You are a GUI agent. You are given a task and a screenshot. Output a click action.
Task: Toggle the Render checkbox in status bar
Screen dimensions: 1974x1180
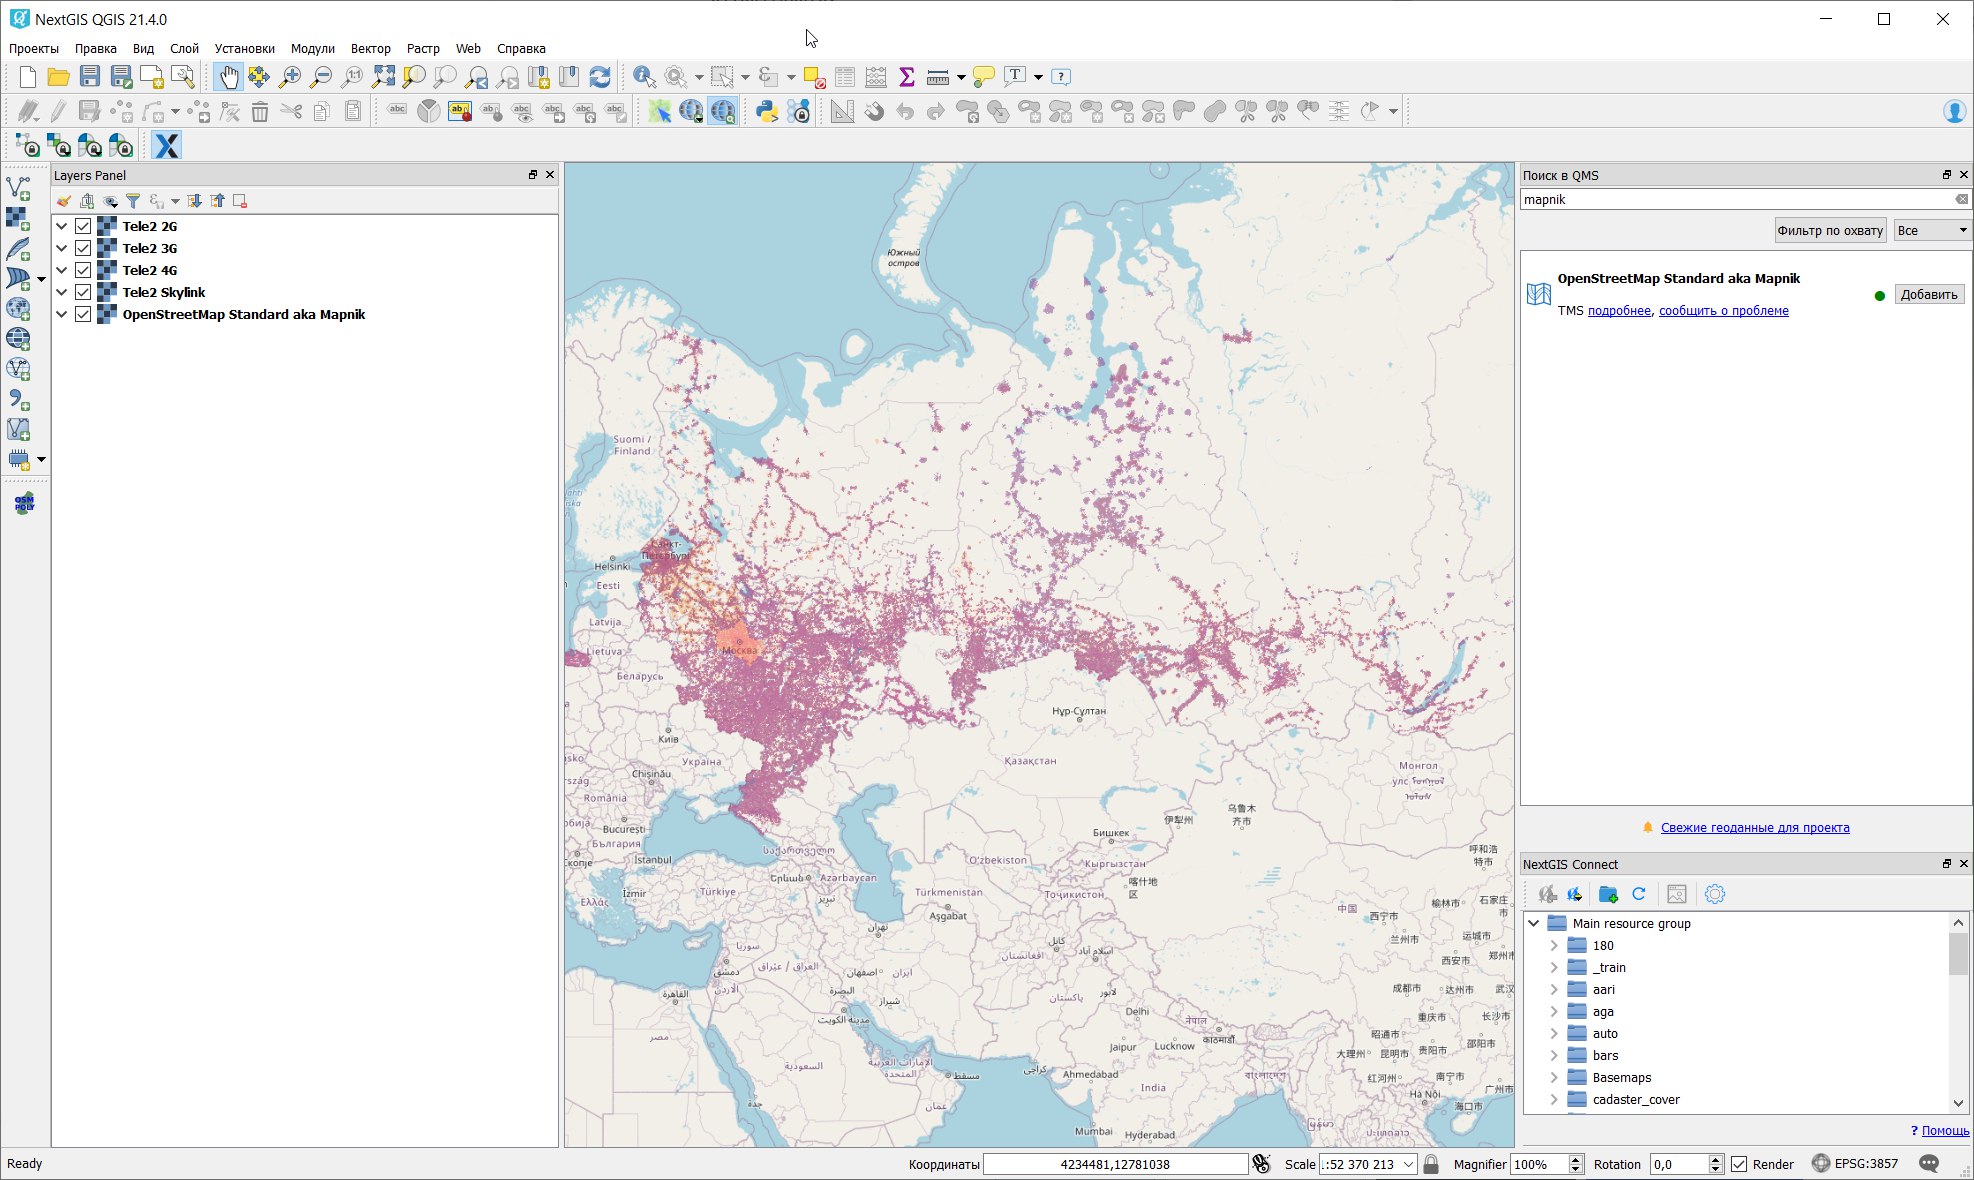(1740, 1164)
